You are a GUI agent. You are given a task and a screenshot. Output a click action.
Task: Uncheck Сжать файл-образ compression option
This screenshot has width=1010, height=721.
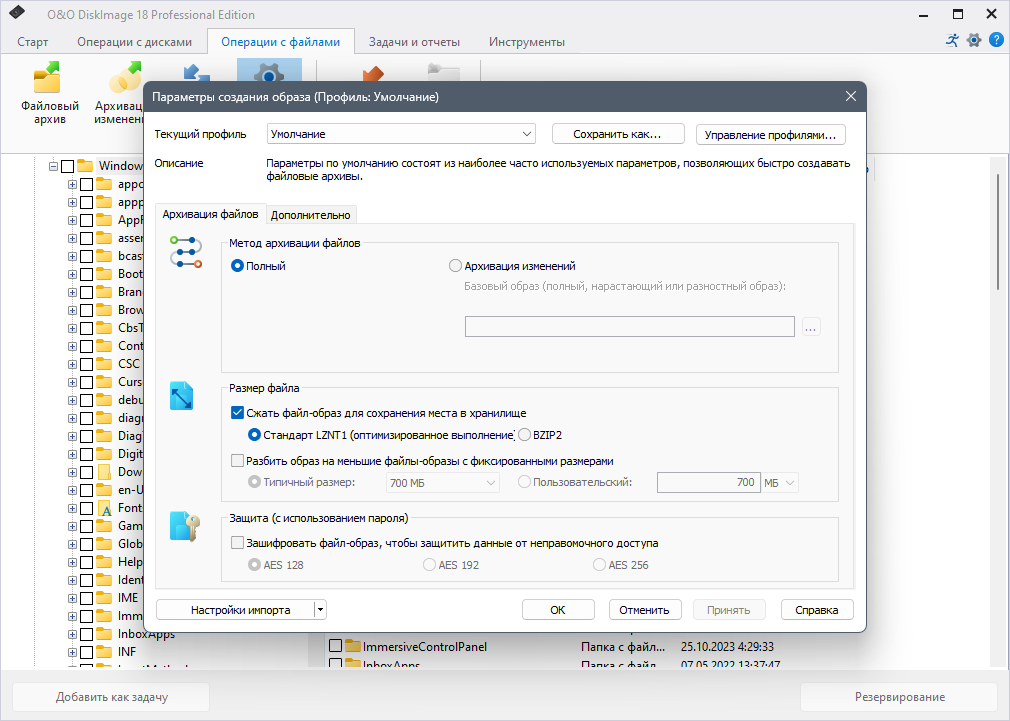point(237,413)
